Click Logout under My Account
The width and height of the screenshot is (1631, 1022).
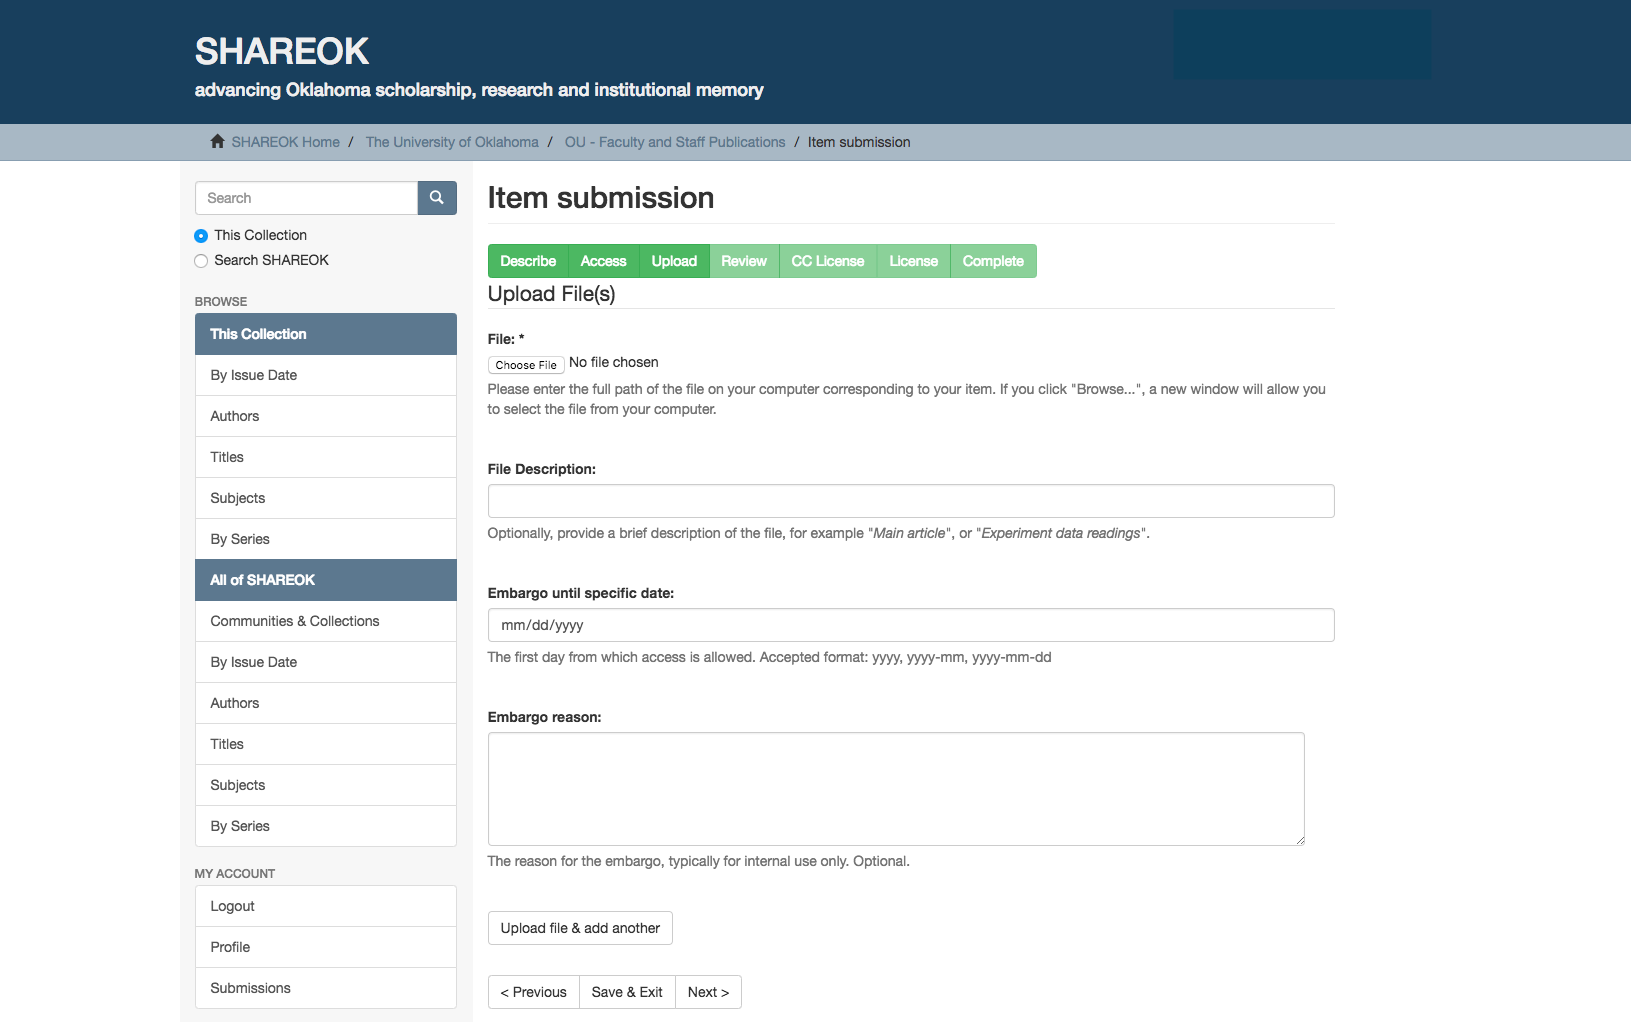(232, 906)
